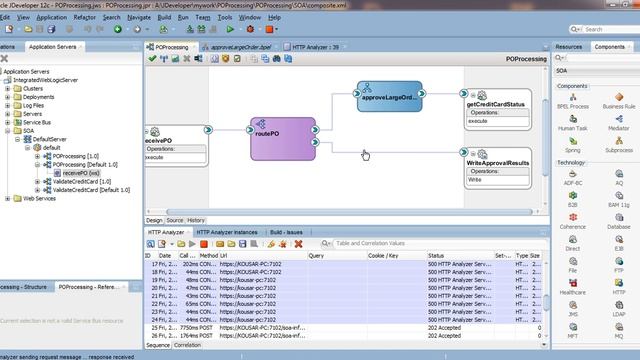Click the approveLargeOrder BPEL component

point(389,96)
